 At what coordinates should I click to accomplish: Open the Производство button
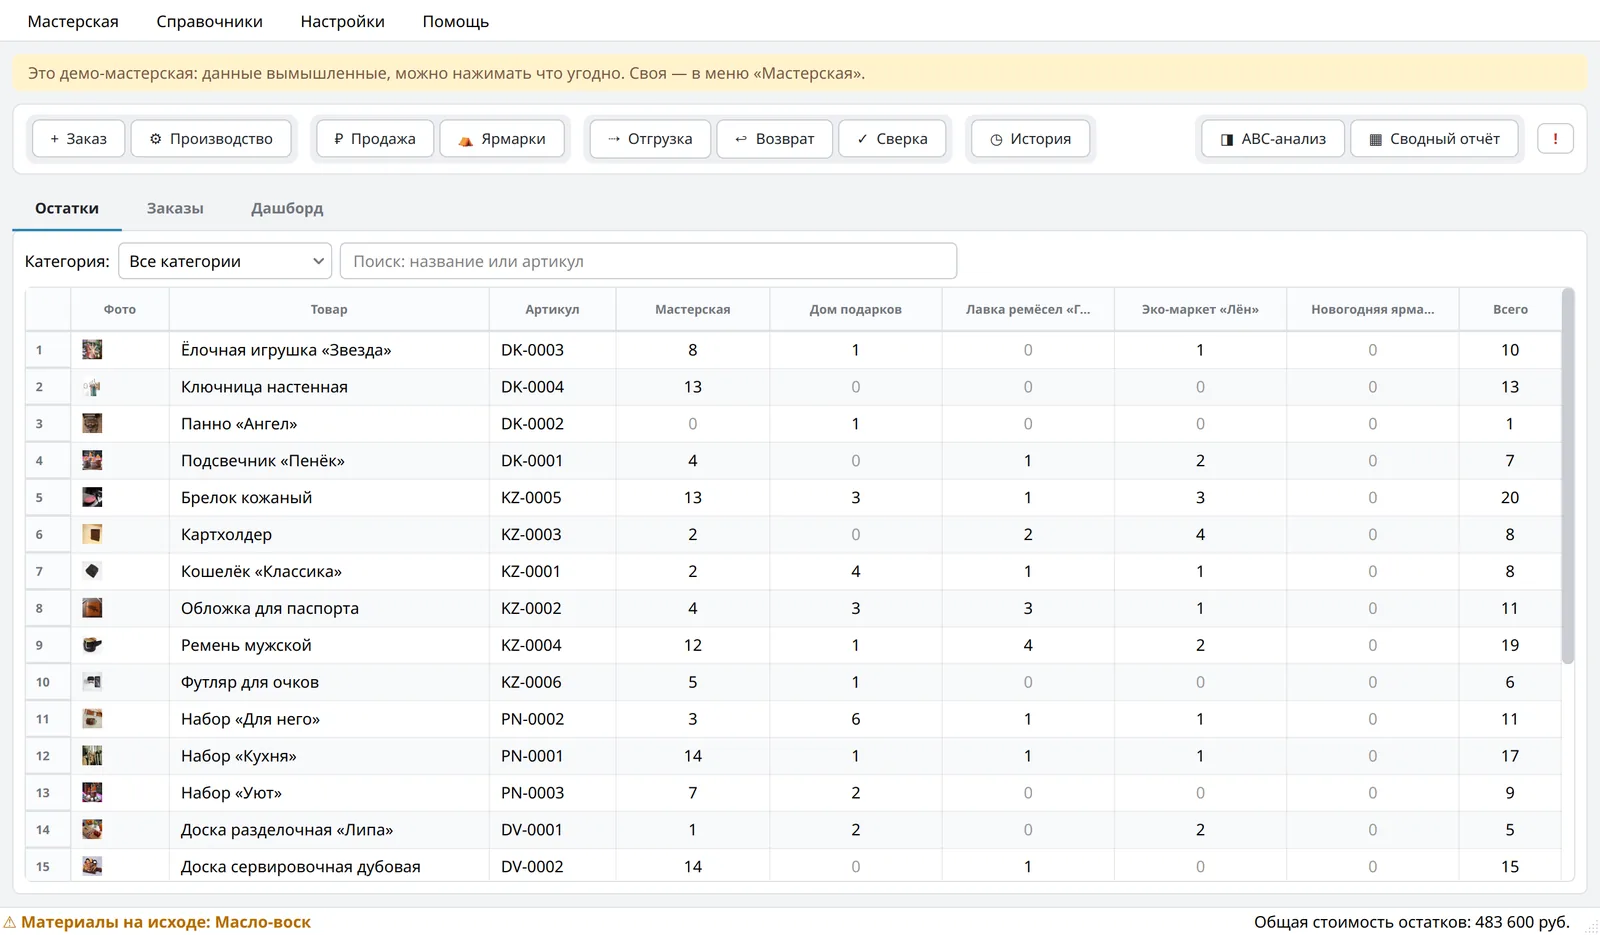(x=211, y=139)
